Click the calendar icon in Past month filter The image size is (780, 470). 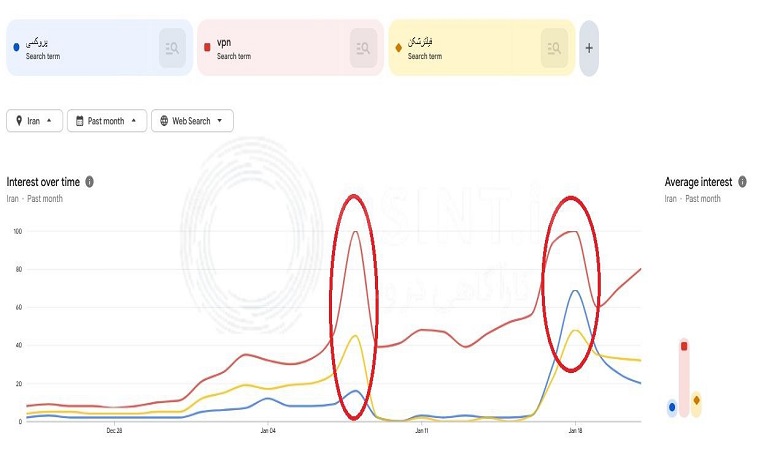(x=80, y=121)
